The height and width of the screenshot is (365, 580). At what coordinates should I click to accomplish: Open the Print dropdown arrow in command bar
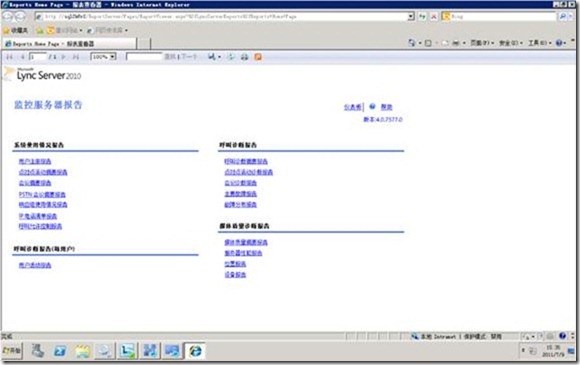[x=464, y=43]
